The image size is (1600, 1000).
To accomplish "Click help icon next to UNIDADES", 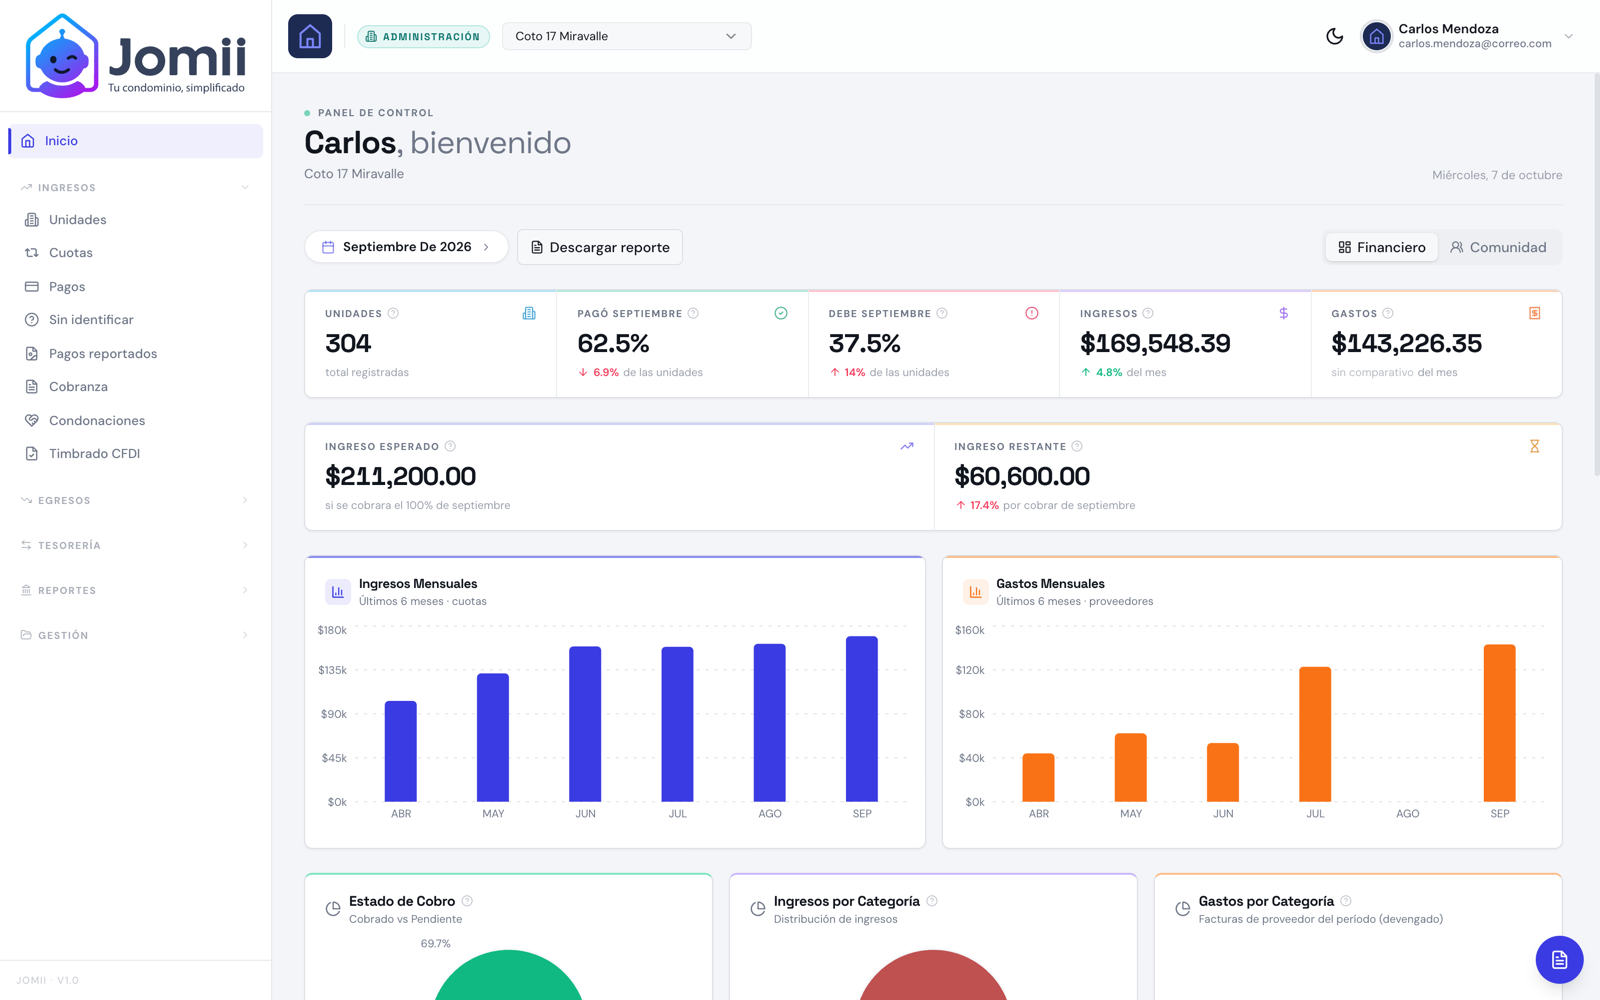I will click(x=393, y=313).
